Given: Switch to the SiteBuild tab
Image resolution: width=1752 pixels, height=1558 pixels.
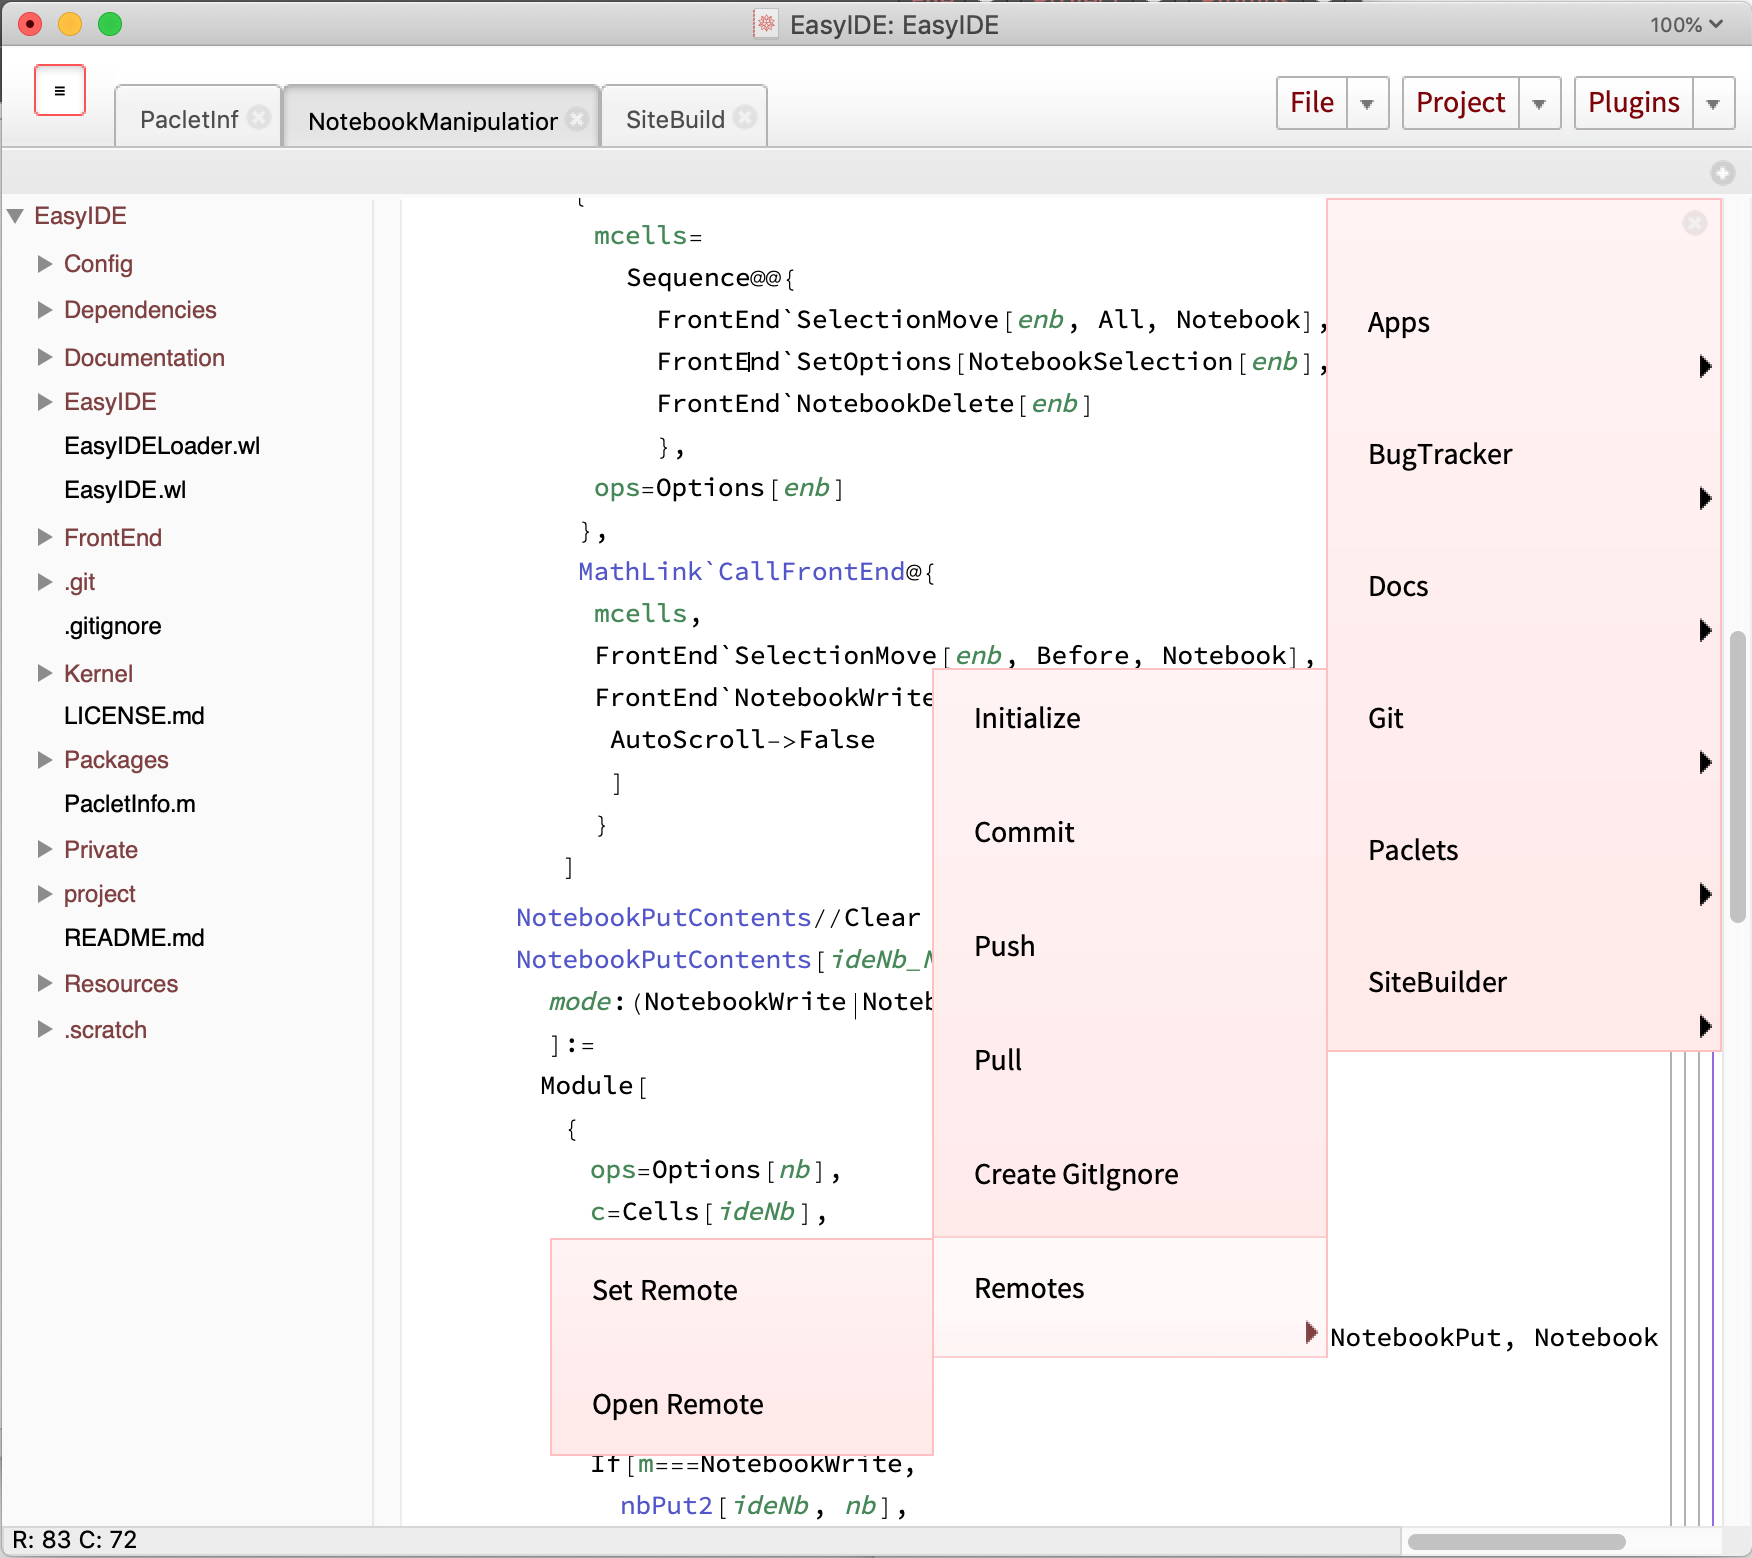Looking at the screenshot, I should pos(675,119).
